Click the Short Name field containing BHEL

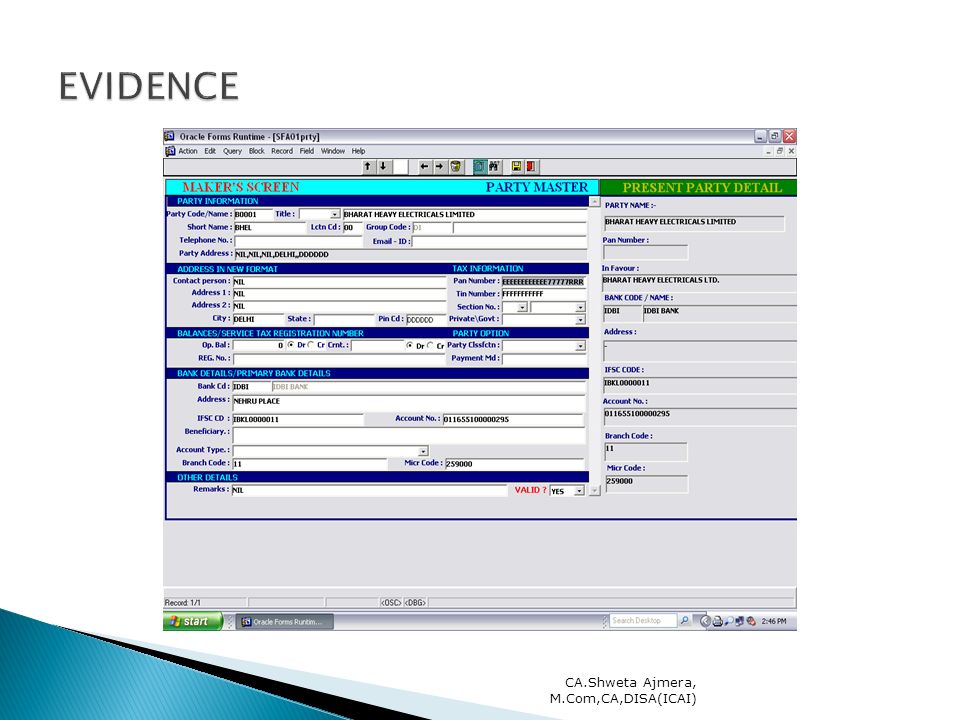[269, 228]
